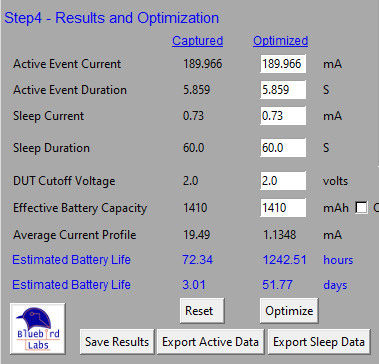This screenshot has width=379, height=364.
Task: Click the optimized average current 1.1348 value
Action: 279,235
